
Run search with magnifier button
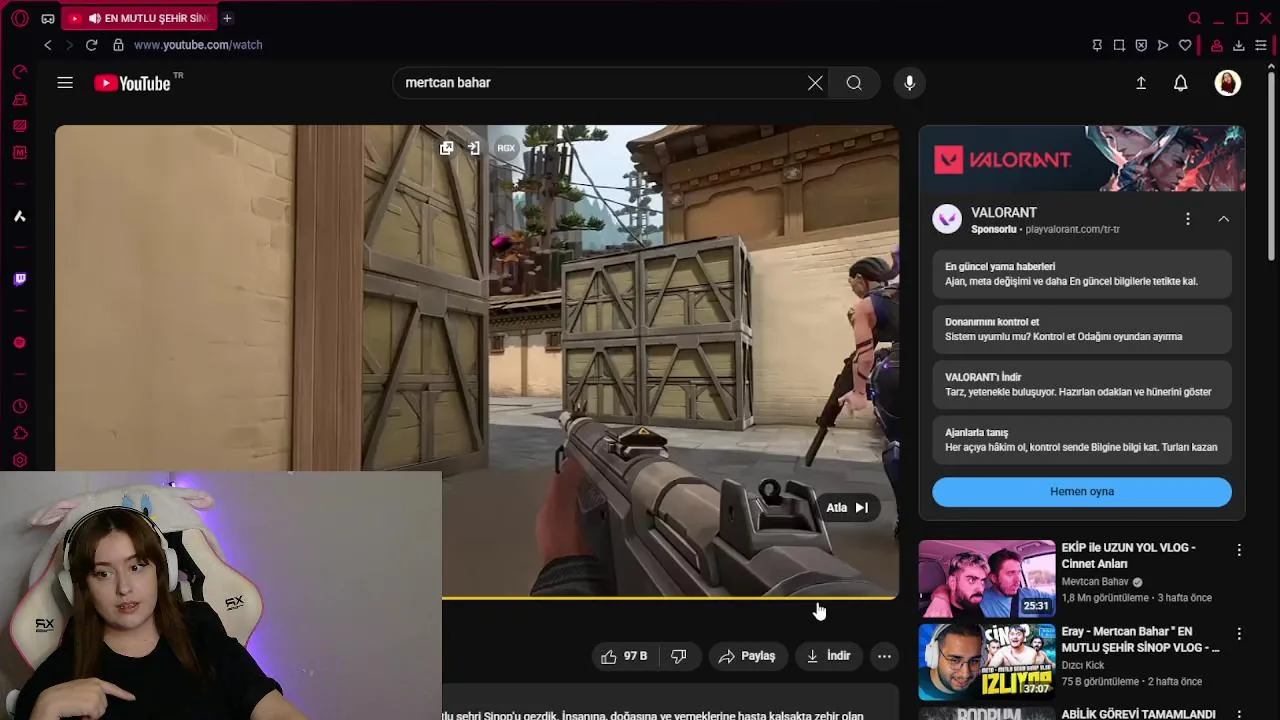[x=854, y=83]
